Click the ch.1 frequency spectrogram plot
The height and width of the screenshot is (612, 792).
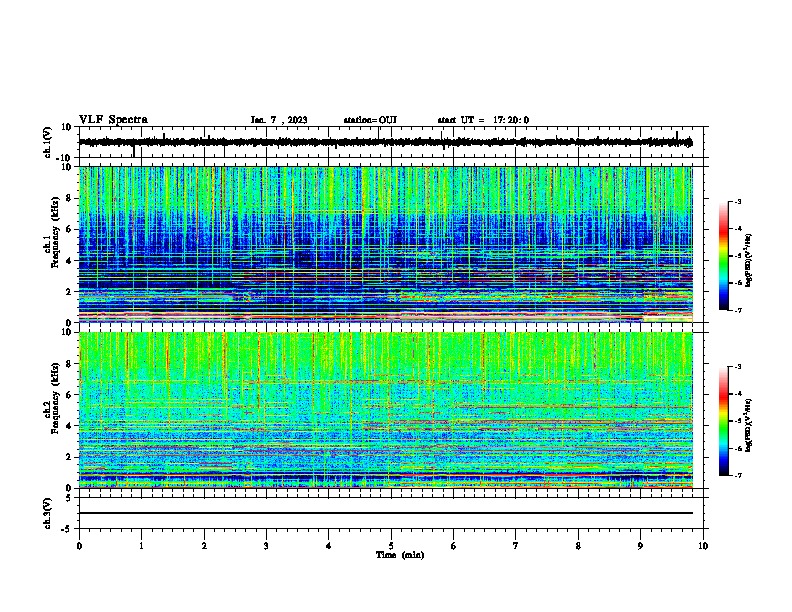point(386,244)
